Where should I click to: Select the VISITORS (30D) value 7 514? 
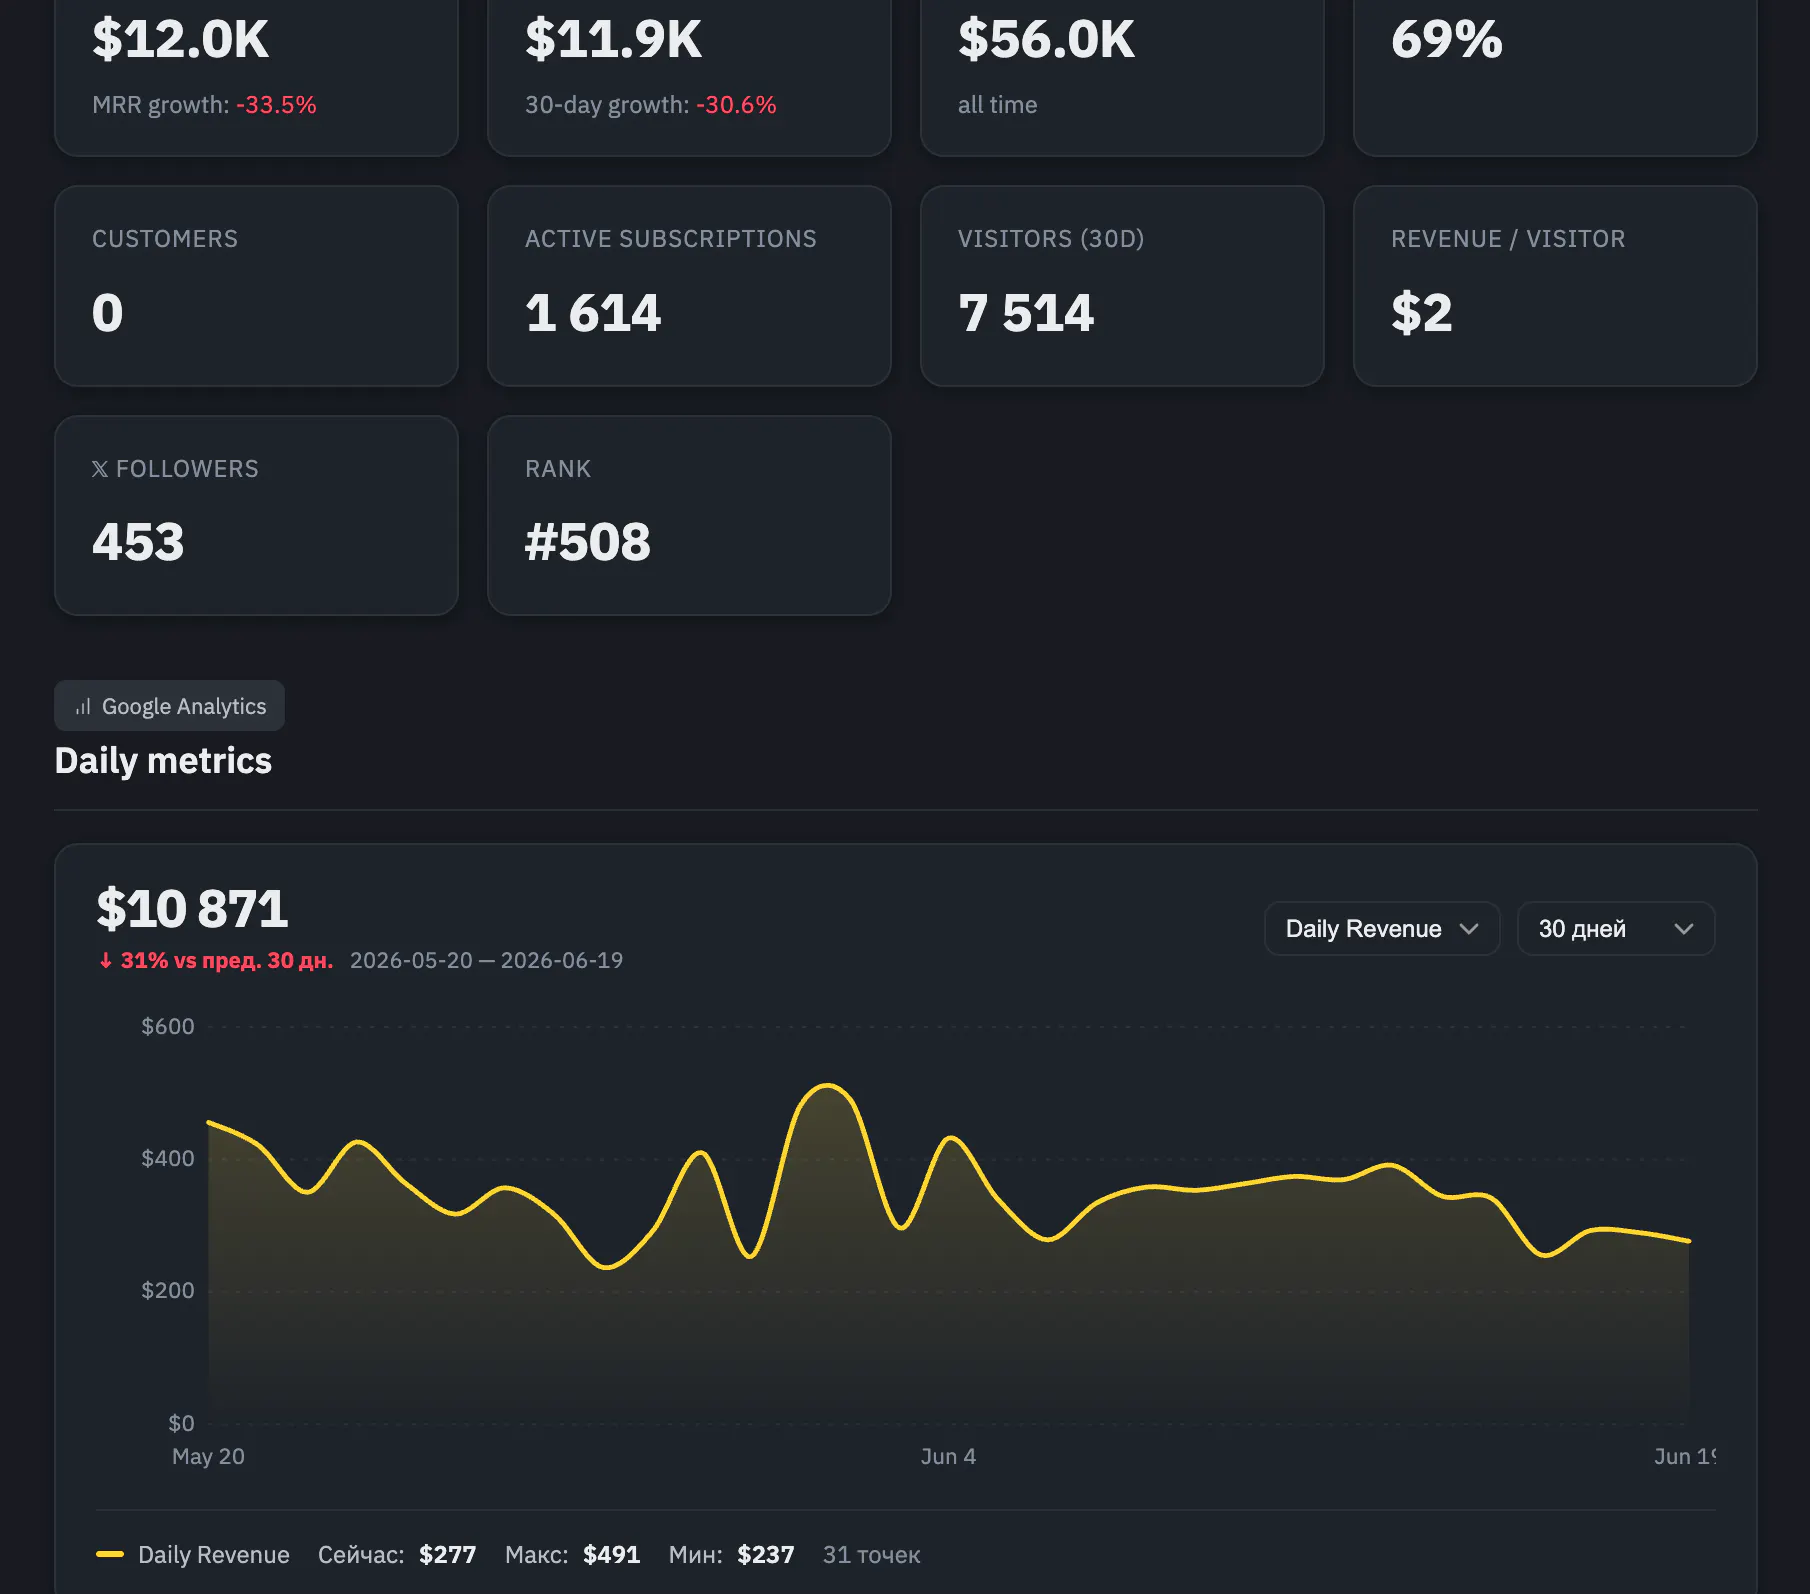click(1026, 313)
